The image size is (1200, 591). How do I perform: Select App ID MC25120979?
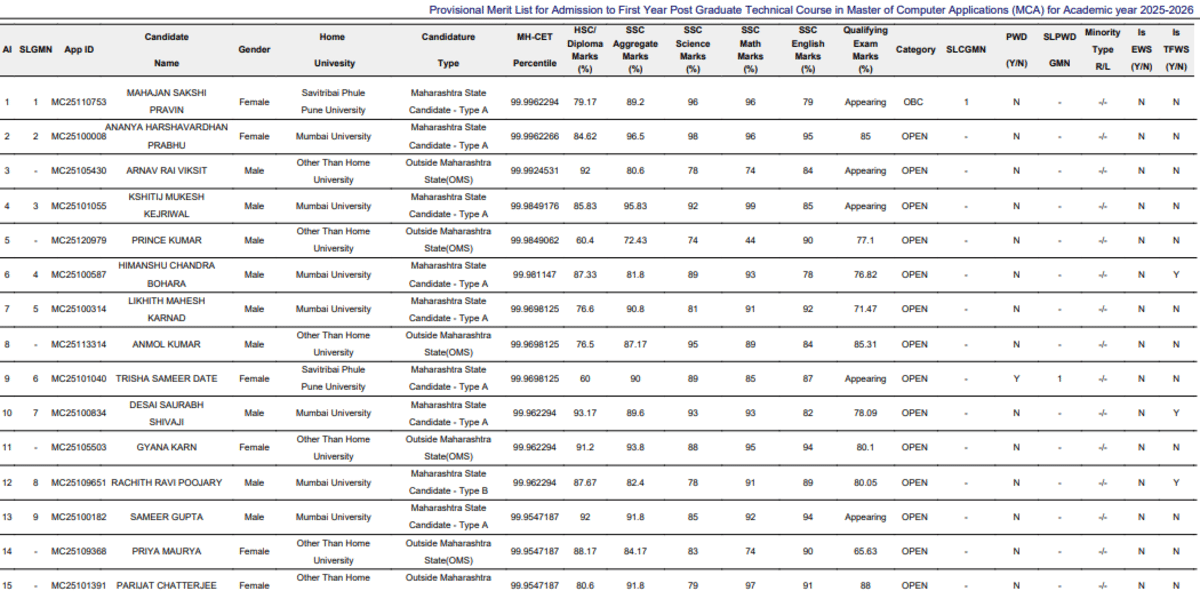point(79,240)
